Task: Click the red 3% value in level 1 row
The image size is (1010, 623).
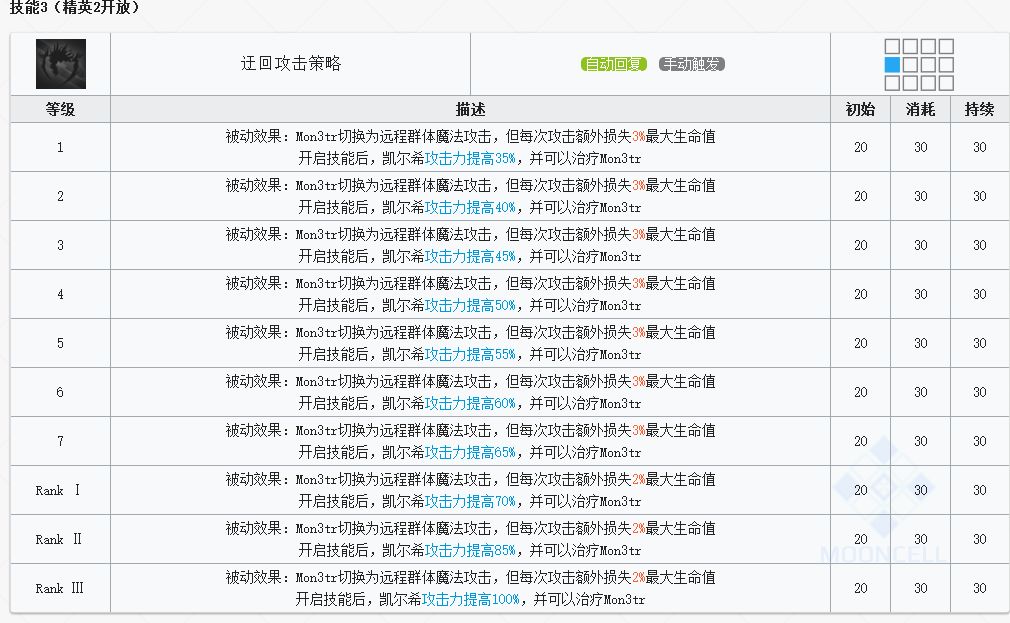Action: (x=638, y=137)
